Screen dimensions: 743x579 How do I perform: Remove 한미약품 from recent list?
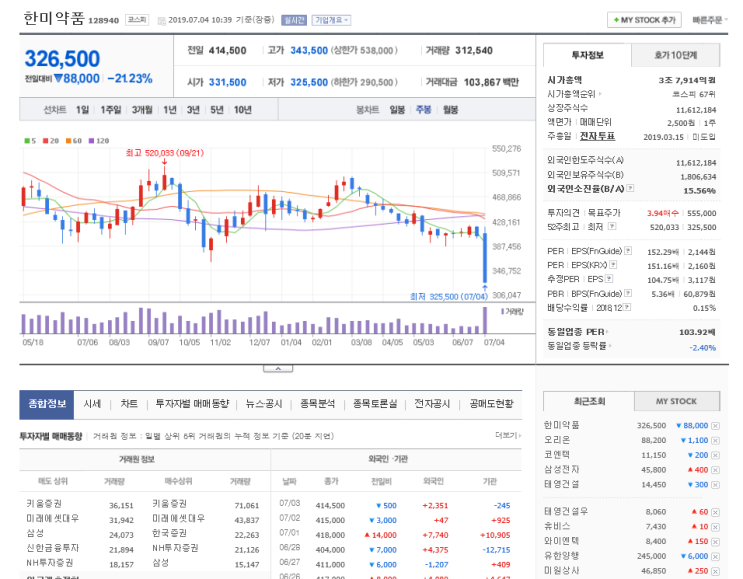[x=716, y=426]
